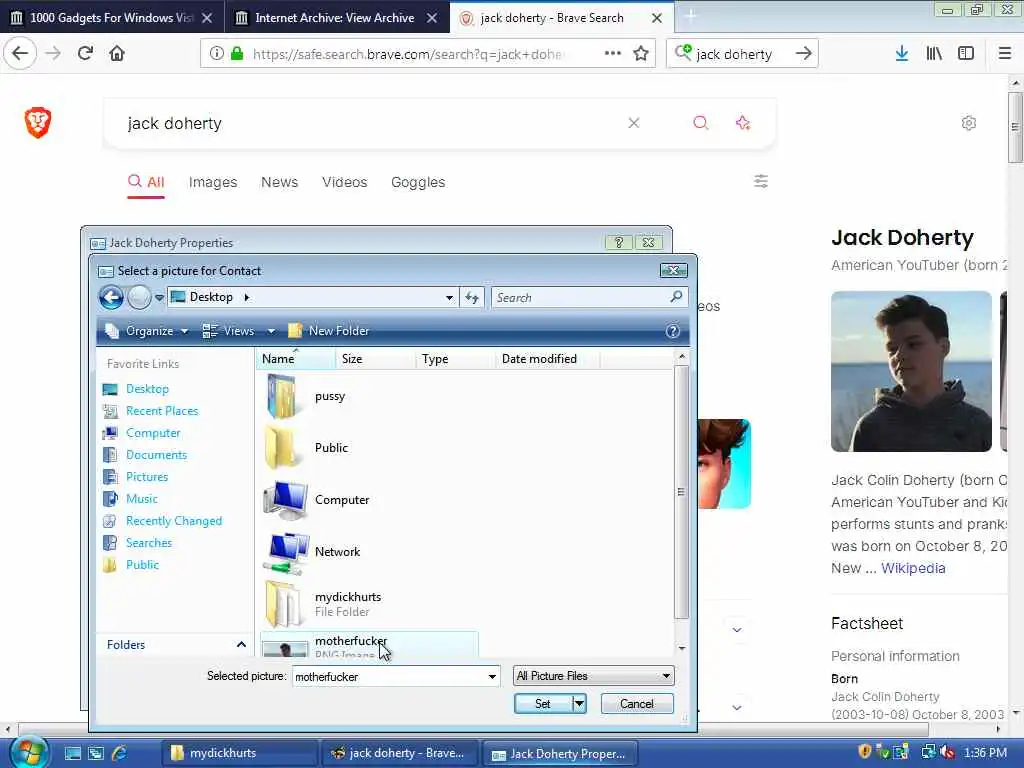Image resolution: width=1024 pixels, height=768 pixels.
Task: Switch to Images results tab
Action: tap(213, 182)
